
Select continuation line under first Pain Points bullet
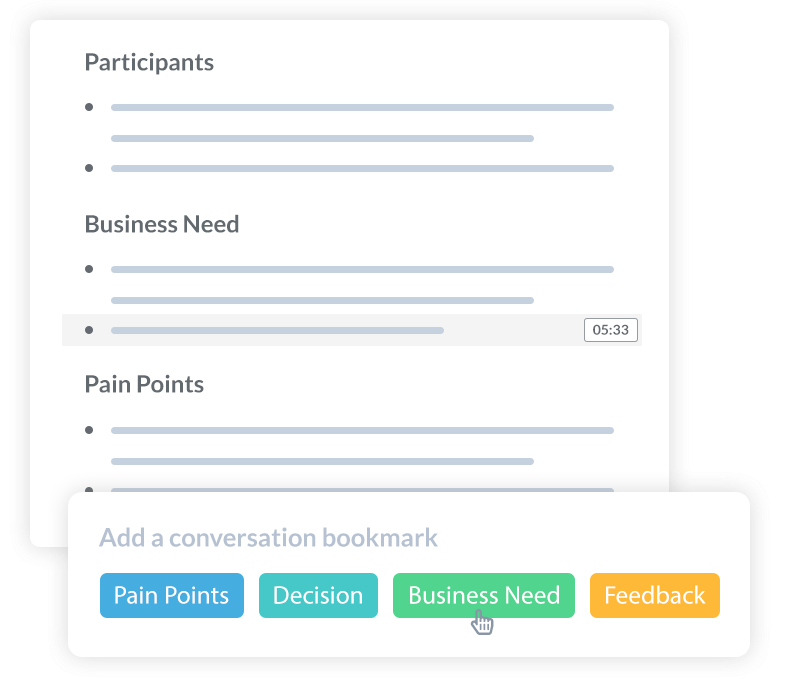coord(322,462)
